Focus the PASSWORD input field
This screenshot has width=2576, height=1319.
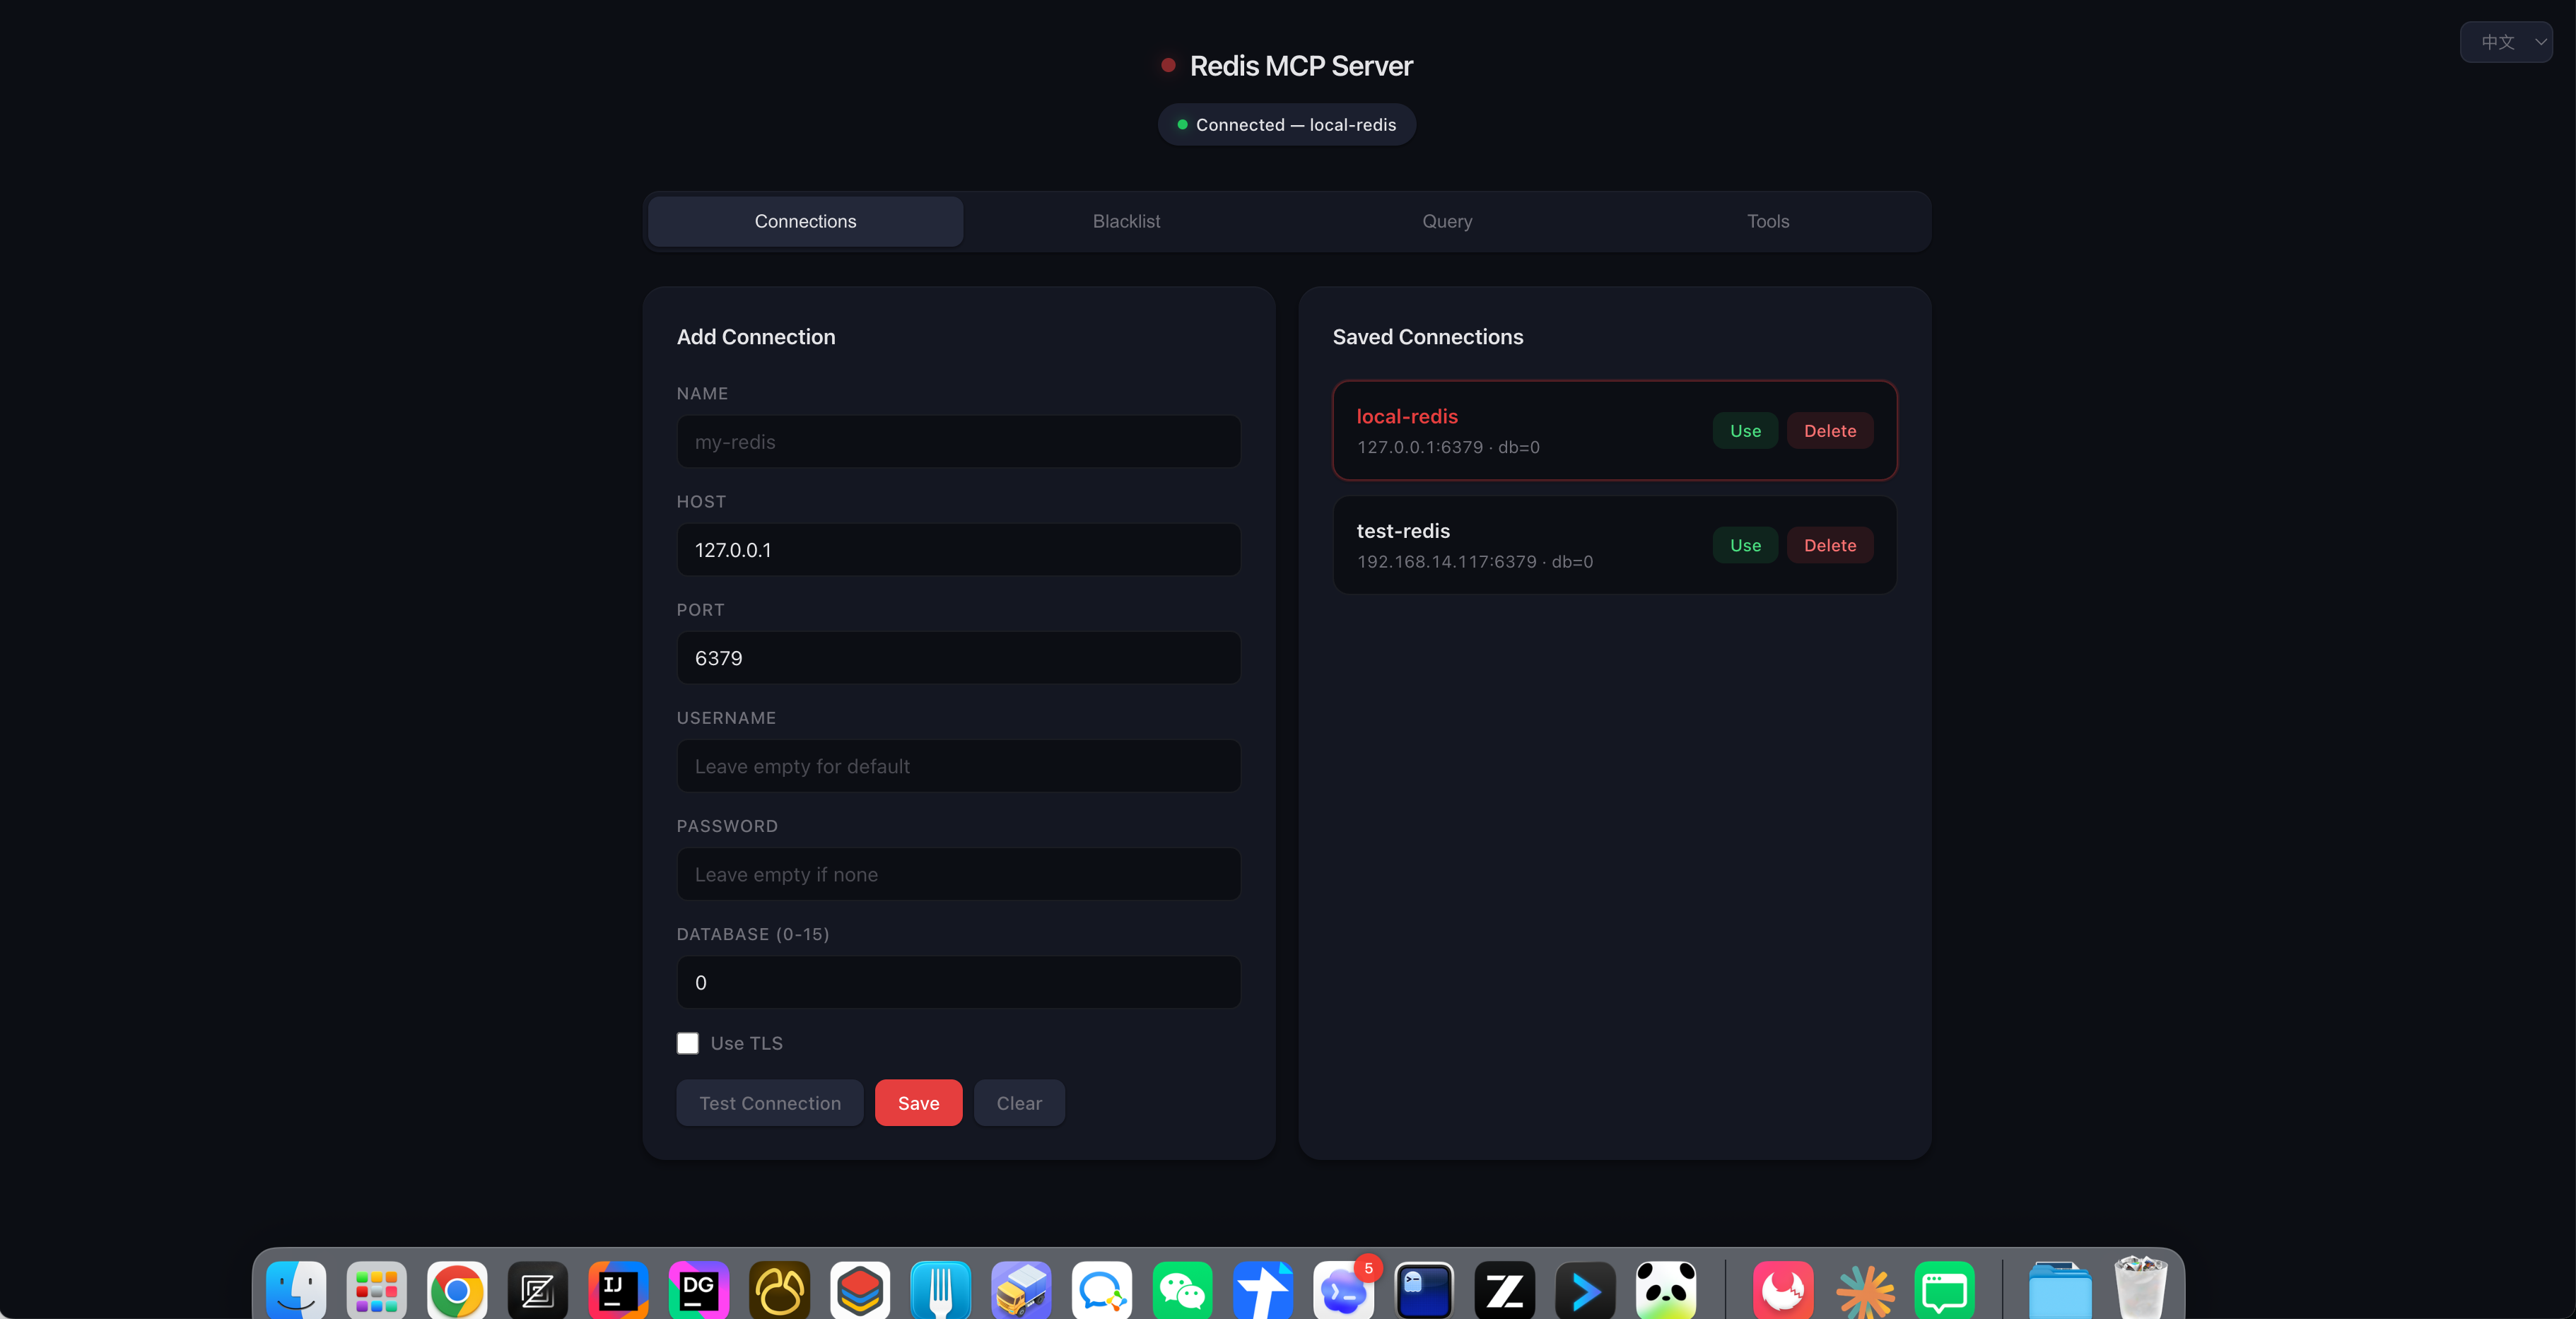pyautogui.click(x=958, y=874)
